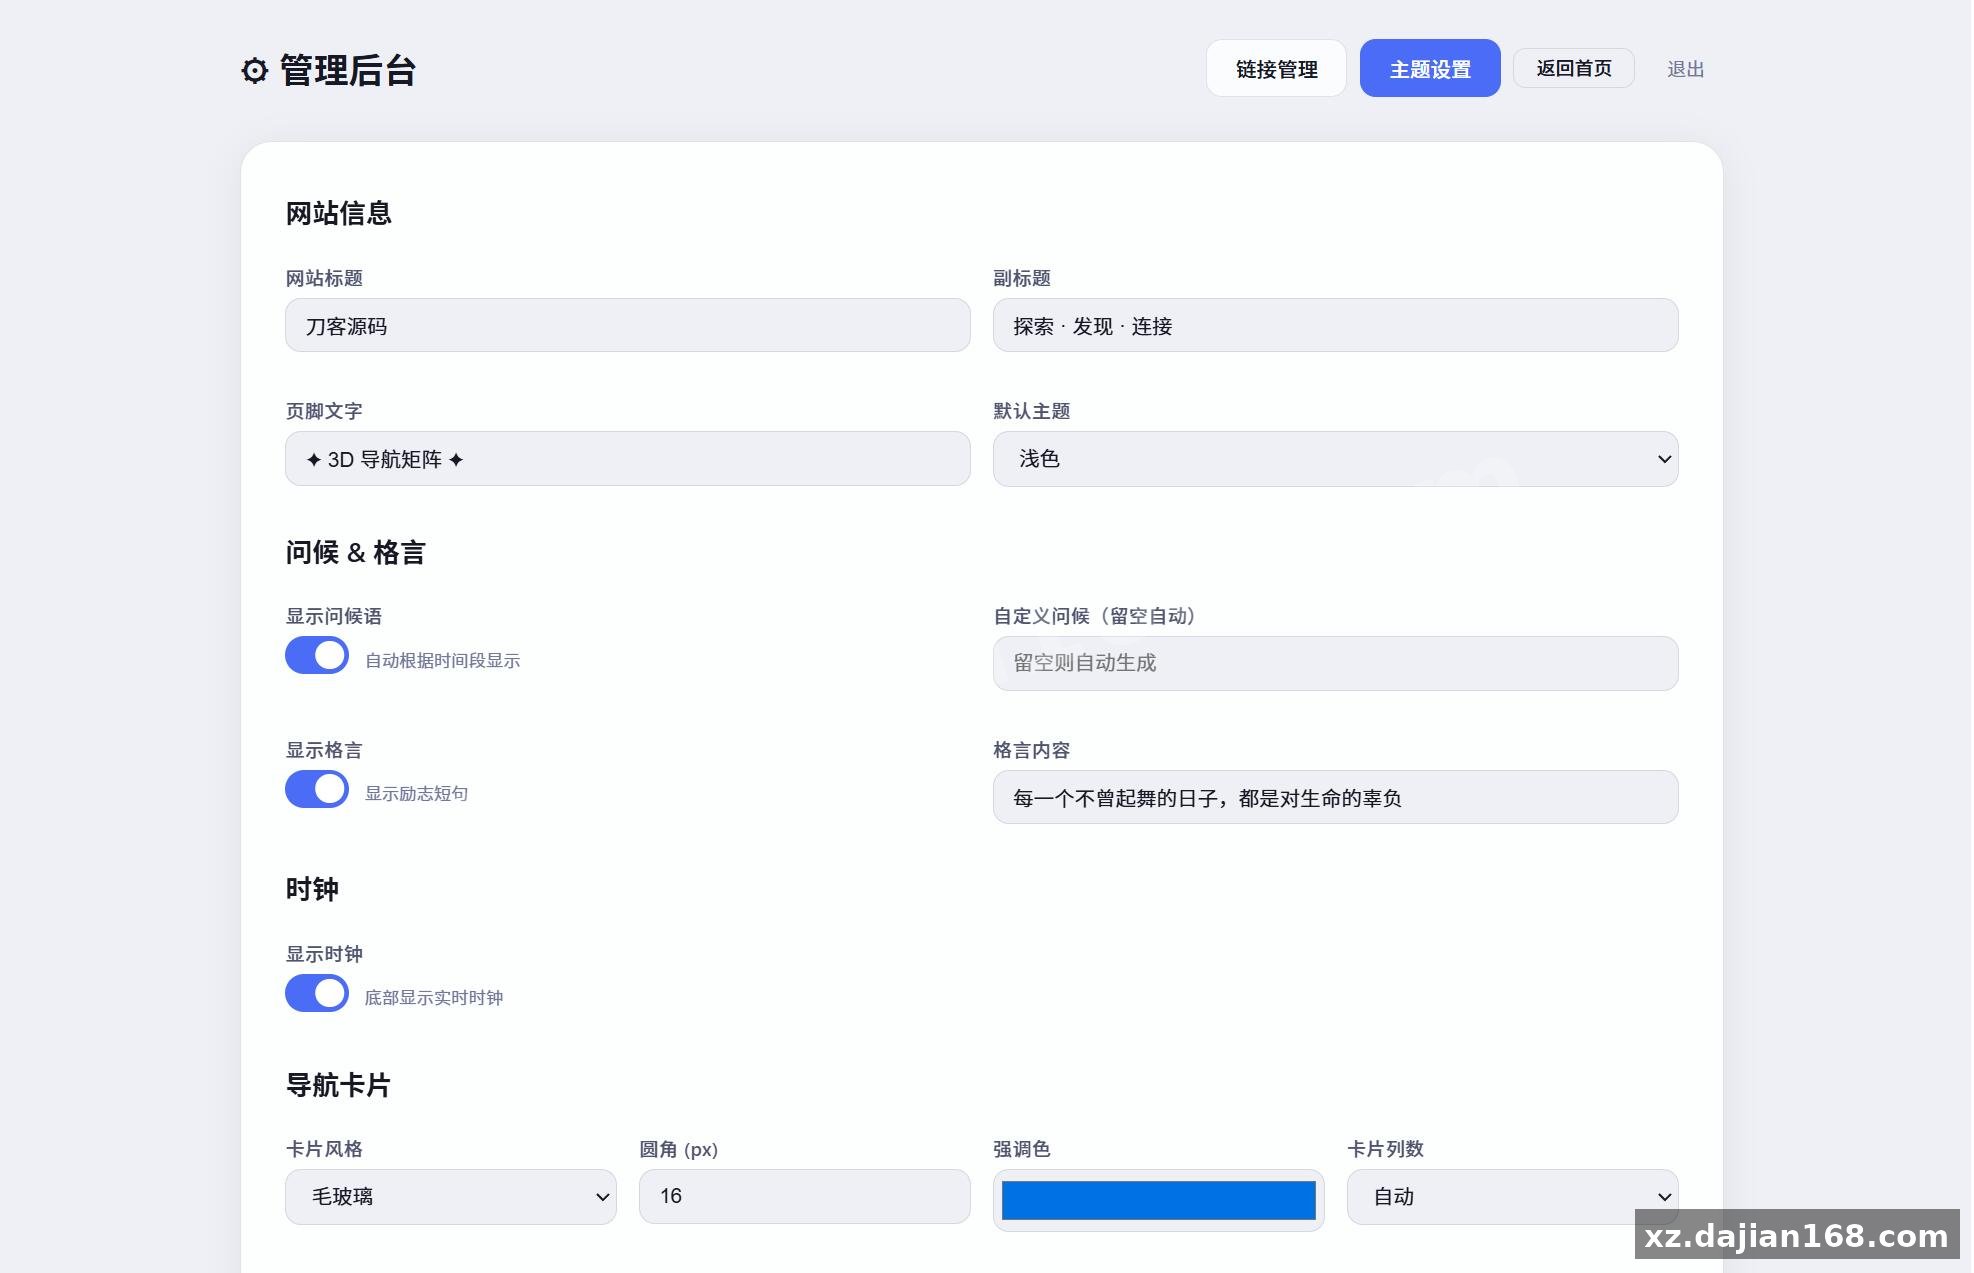Focus the 网站标题 input field
This screenshot has width=1974, height=1273.
point(627,326)
